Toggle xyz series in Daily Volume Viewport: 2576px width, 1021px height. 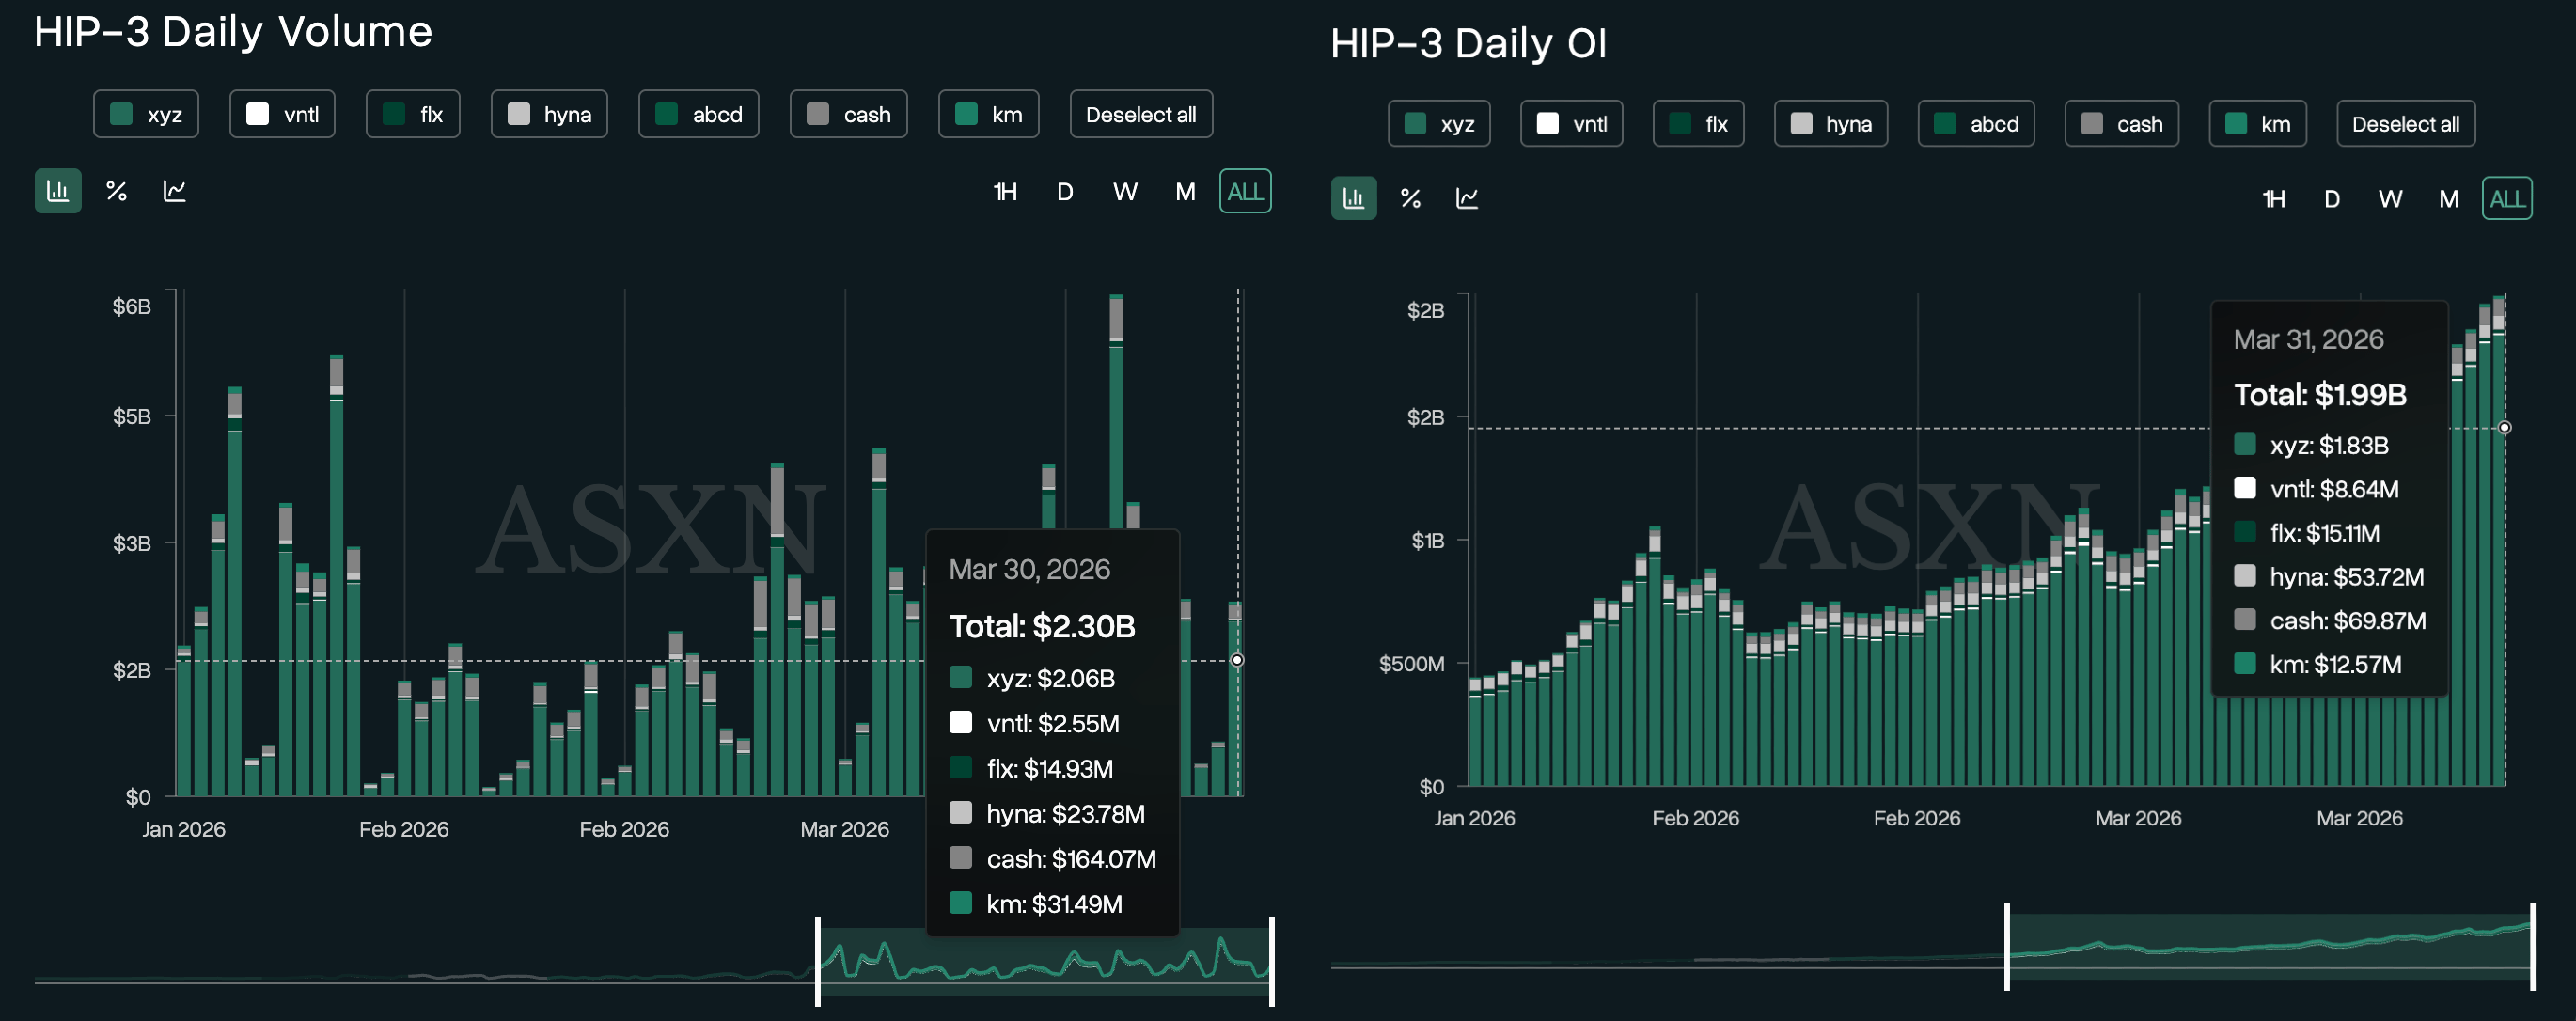pyautogui.click(x=146, y=115)
